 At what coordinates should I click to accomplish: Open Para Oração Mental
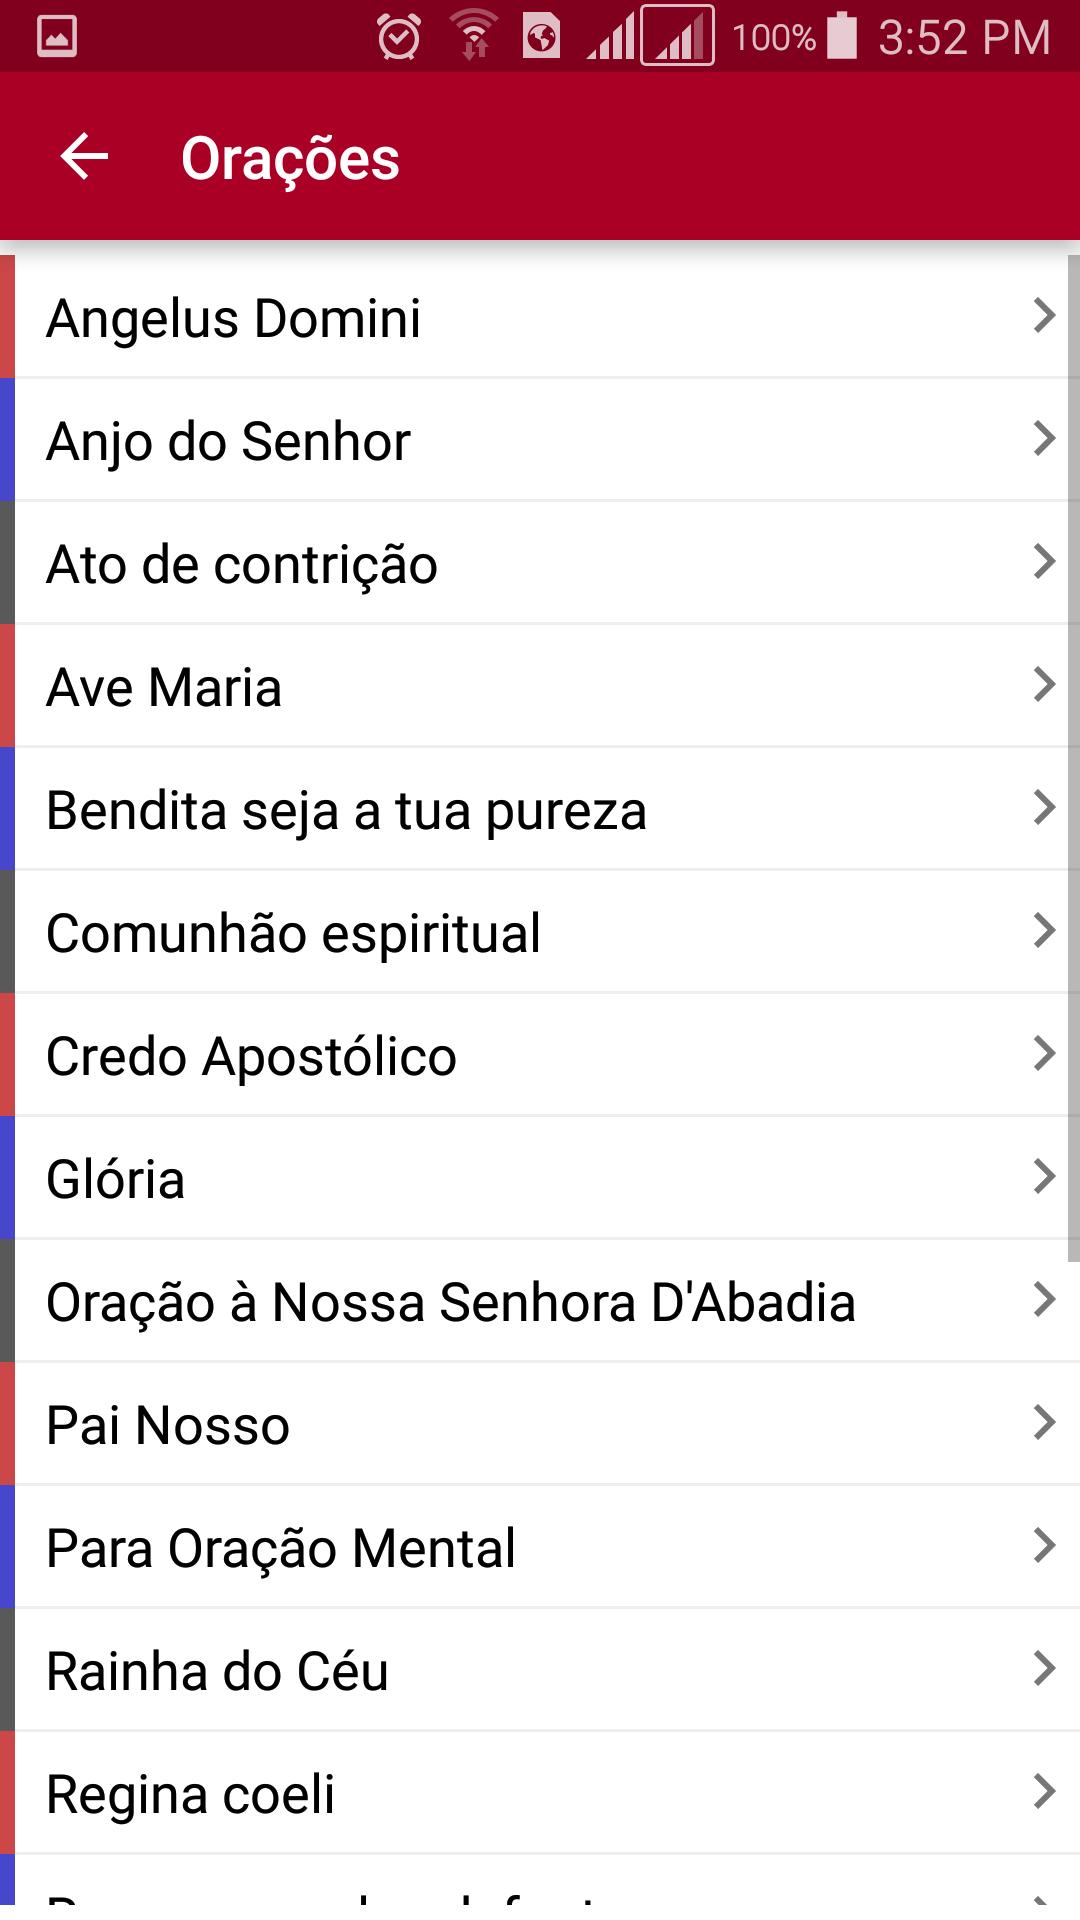coord(540,1547)
